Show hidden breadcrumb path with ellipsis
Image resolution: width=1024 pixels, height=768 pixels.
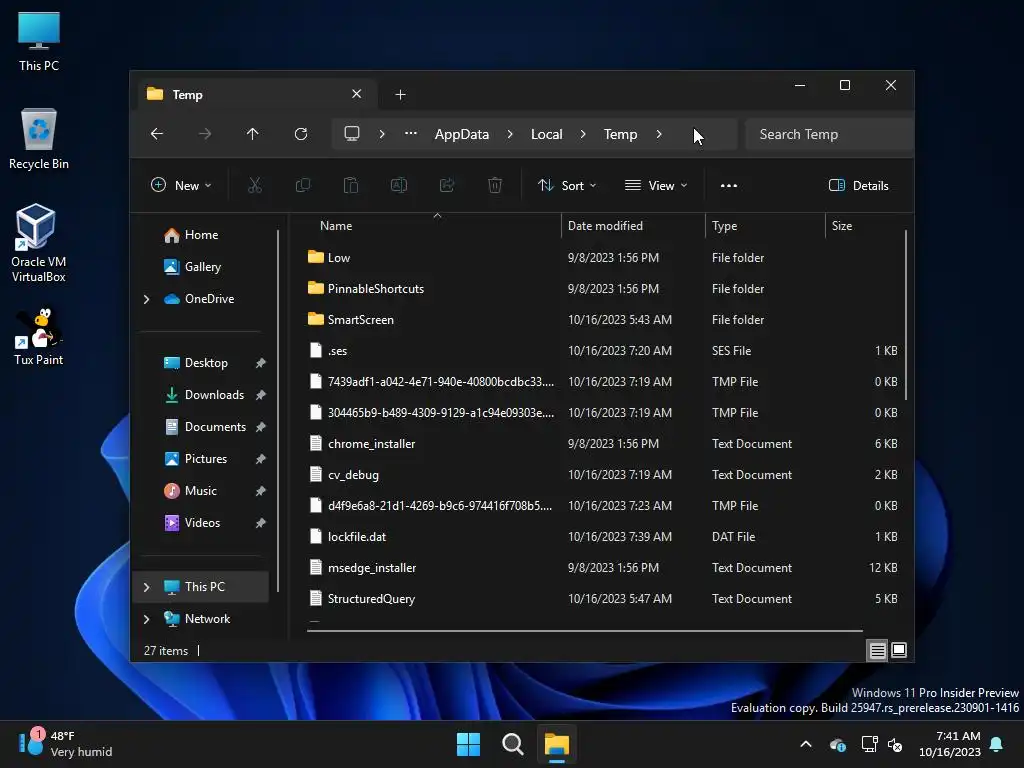tap(411, 134)
